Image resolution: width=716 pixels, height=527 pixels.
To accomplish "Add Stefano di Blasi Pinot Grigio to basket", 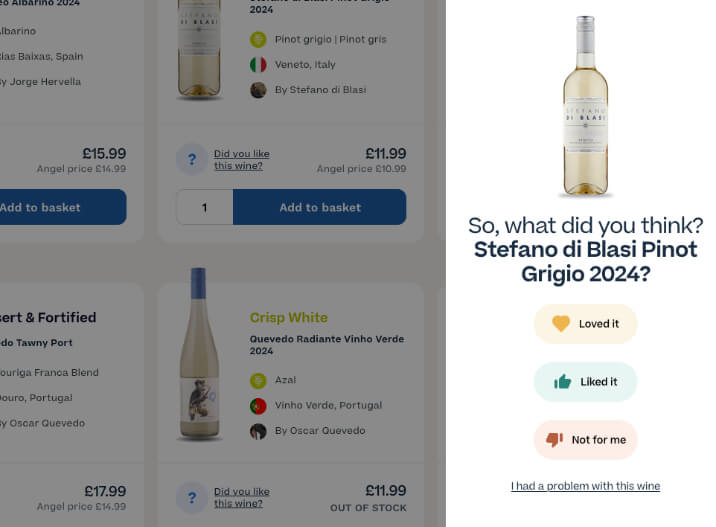I will click(x=320, y=207).
